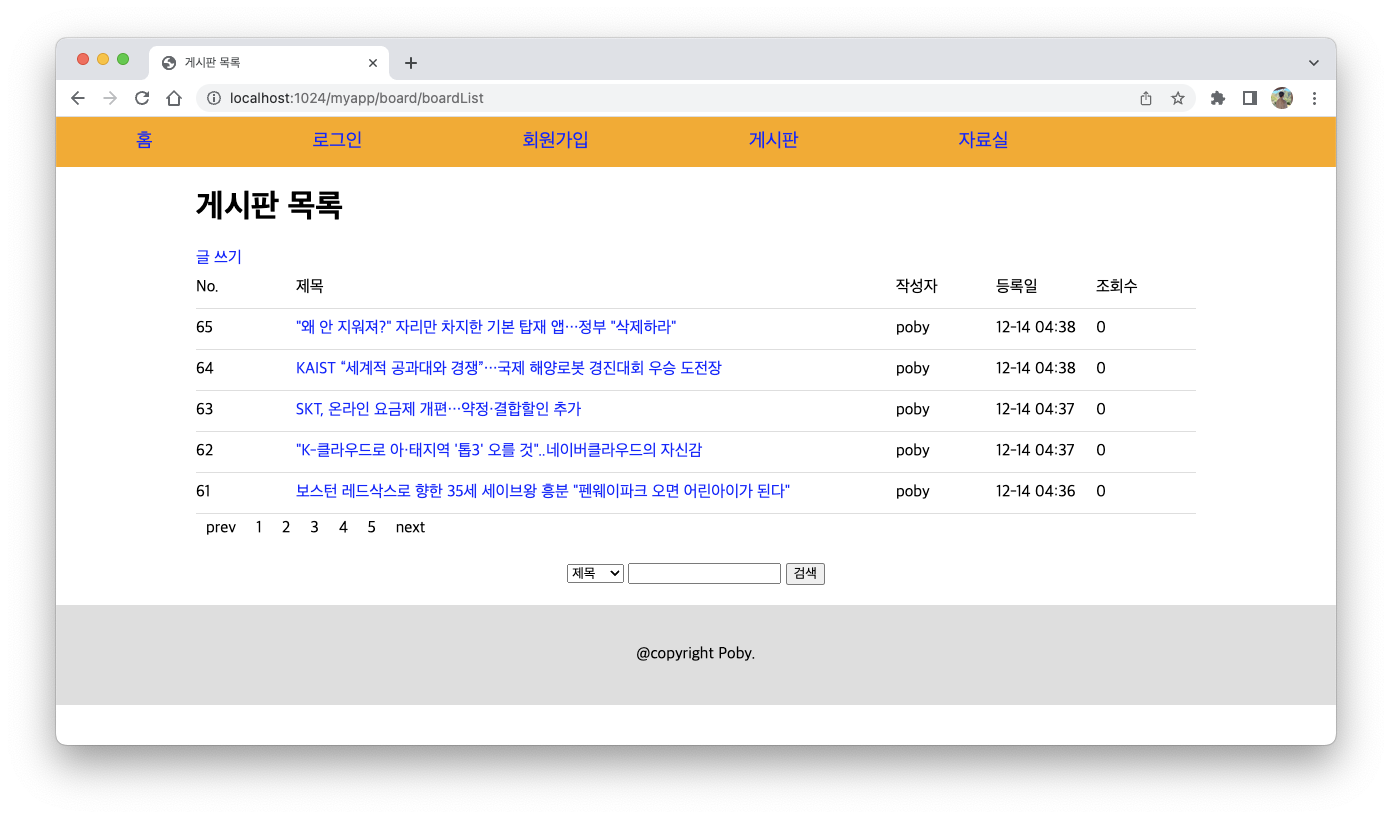1392x819 pixels.
Task: Close the 게시판 목록 tab
Action: coord(373,63)
